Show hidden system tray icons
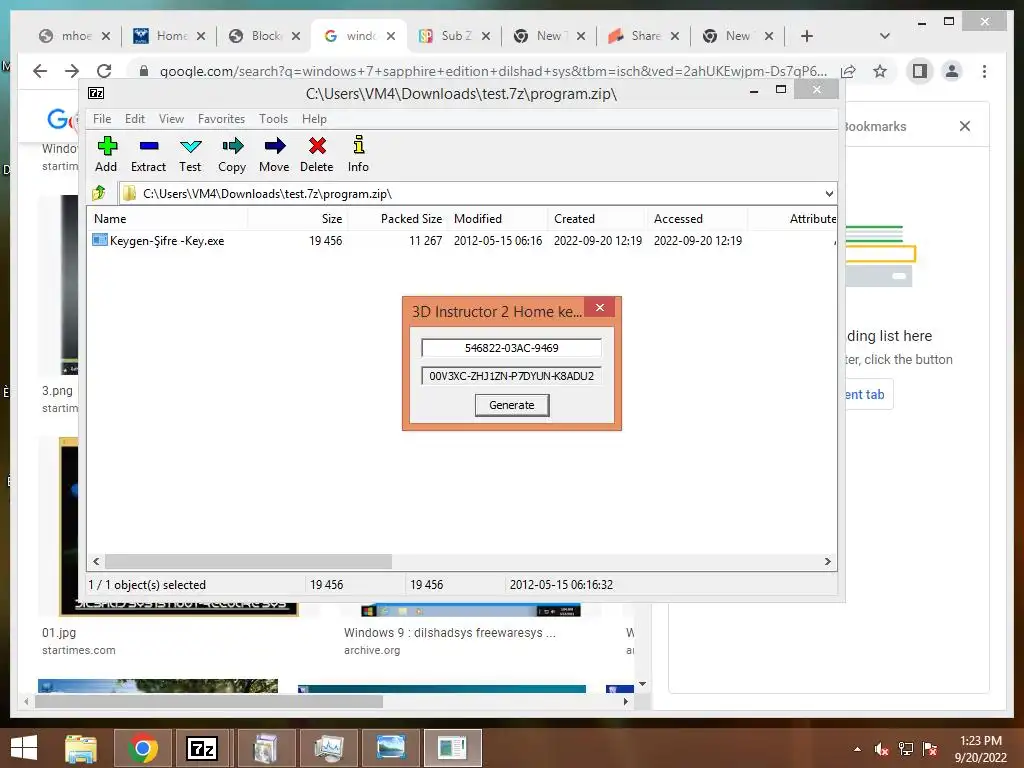This screenshot has height=768, width=1024. tap(857, 749)
